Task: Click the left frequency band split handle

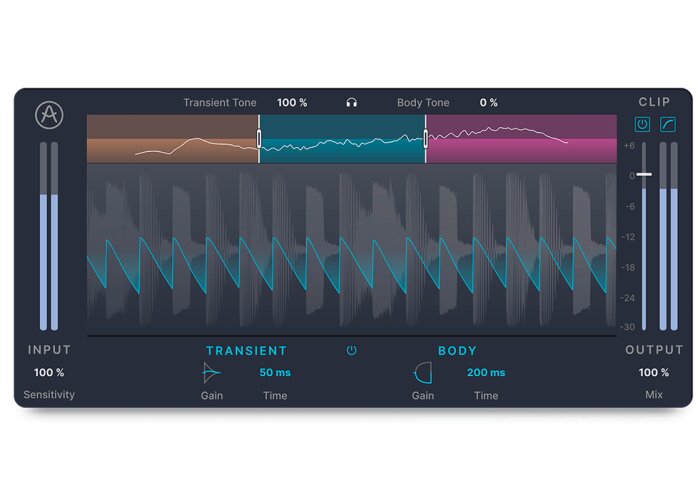Action: coord(259,138)
